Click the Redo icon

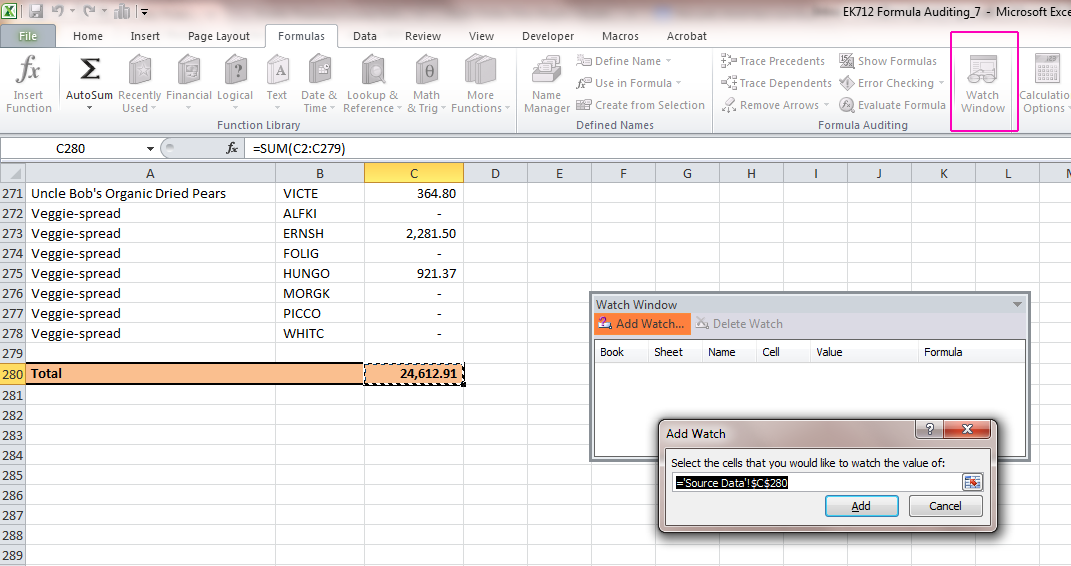pyautogui.click(x=89, y=11)
